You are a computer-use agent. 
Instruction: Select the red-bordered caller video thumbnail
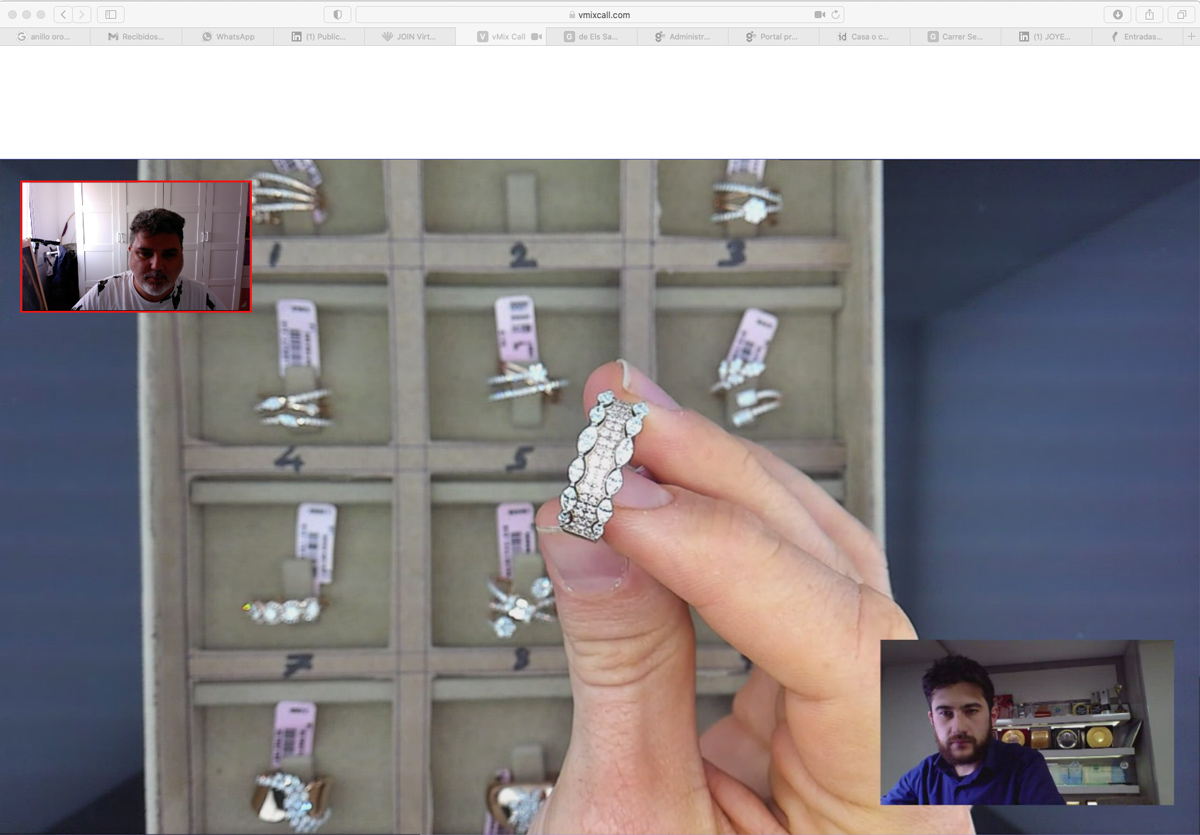point(136,246)
